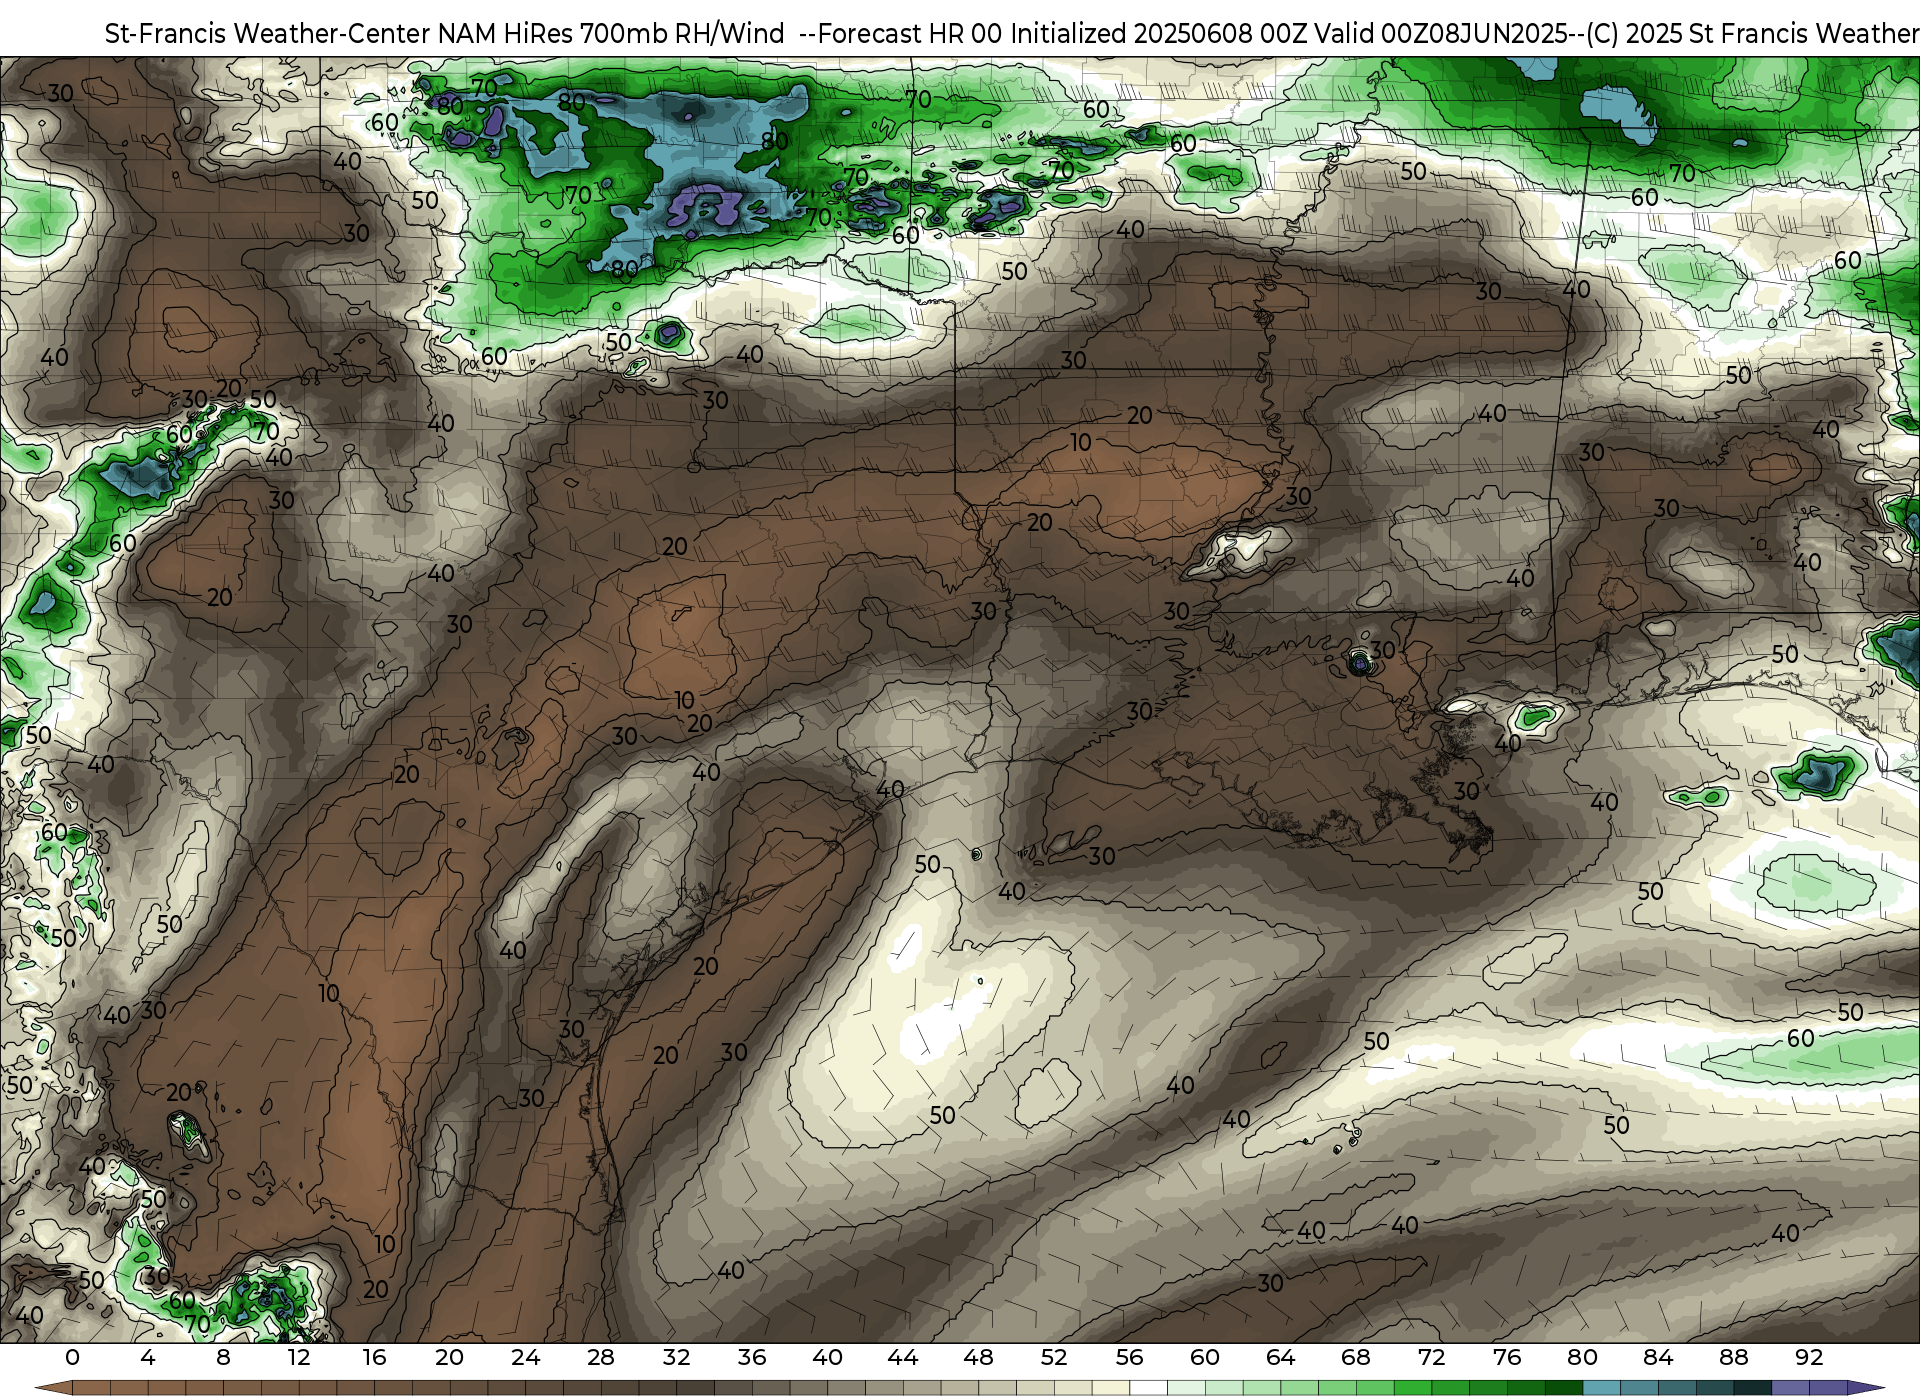Click the colorbar tick label '0'
1920x1400 pixels.
[72, 1357]
